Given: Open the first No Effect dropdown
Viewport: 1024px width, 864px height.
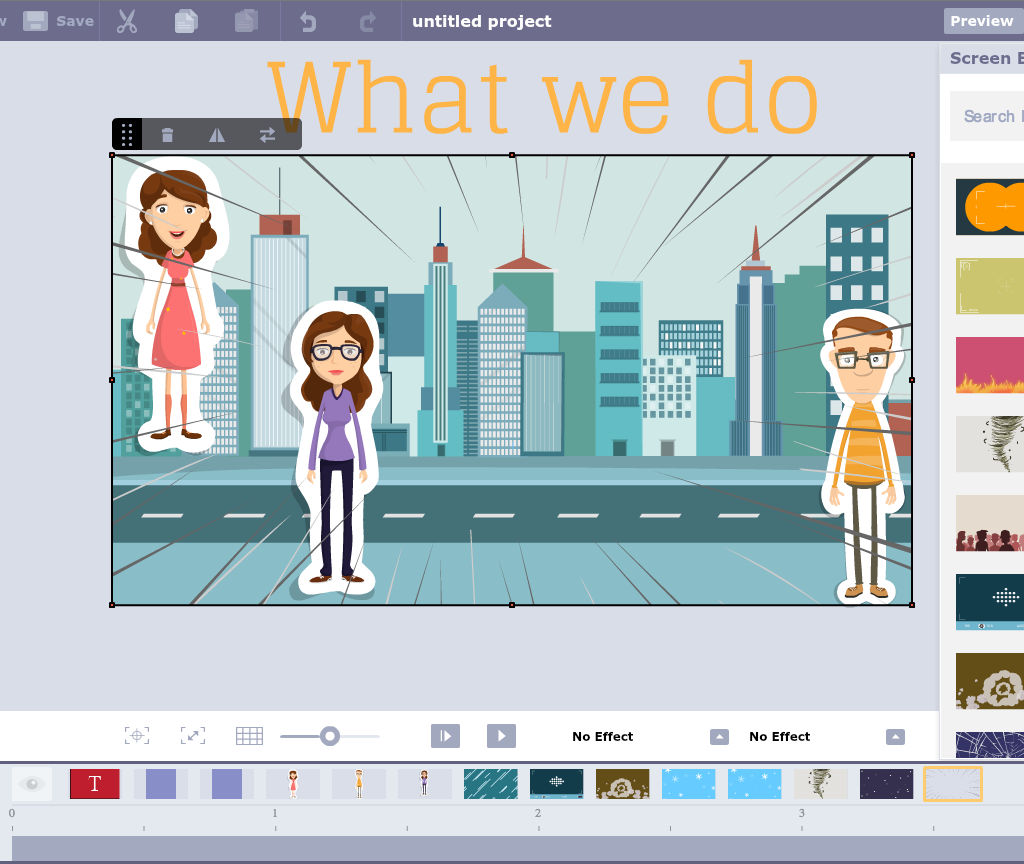Looking at the screenshot, I should (719, 736).
